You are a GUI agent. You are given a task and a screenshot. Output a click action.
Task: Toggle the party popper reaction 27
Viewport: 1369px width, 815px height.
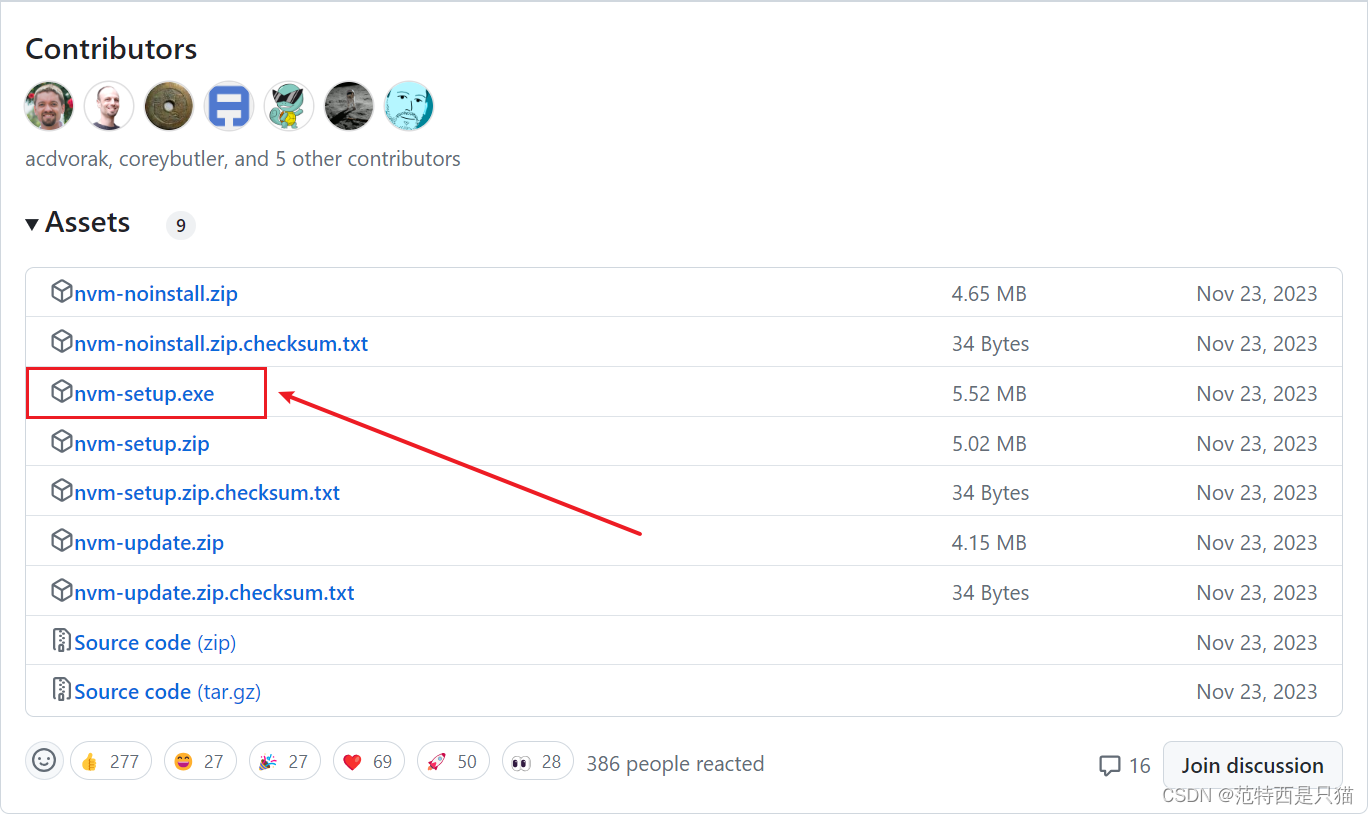[284, 761]
